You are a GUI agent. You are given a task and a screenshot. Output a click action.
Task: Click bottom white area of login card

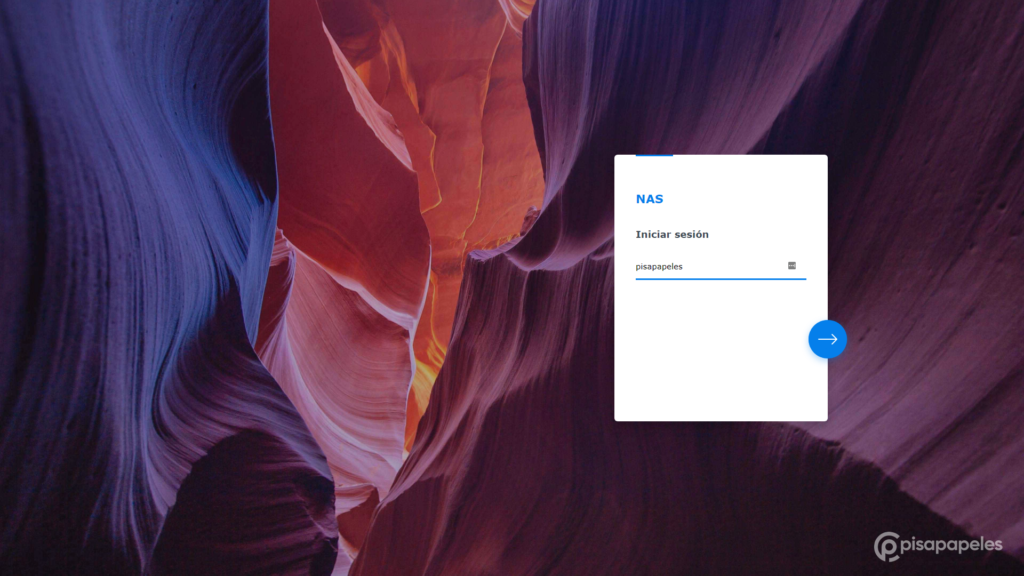pyautogui.click(x=720, y=400)
